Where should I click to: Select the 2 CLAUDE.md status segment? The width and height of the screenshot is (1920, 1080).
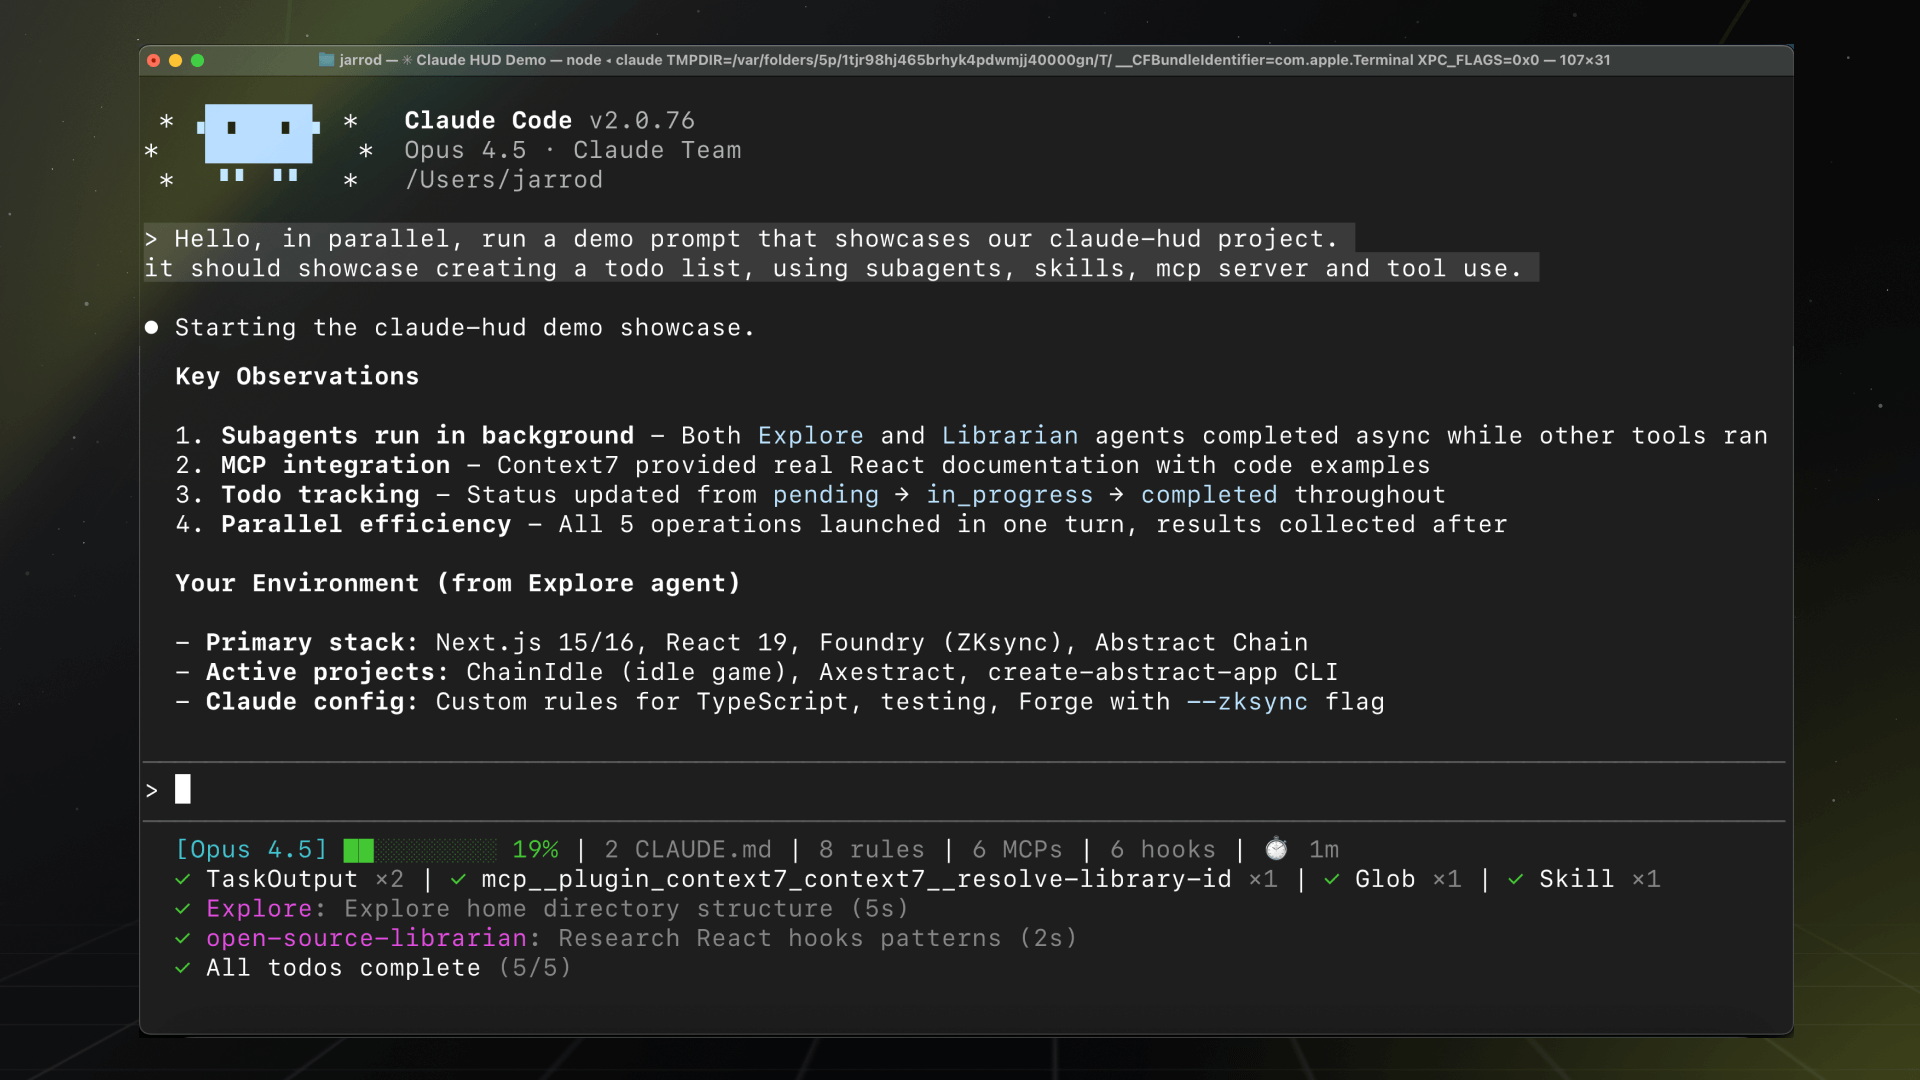(688, 849)
